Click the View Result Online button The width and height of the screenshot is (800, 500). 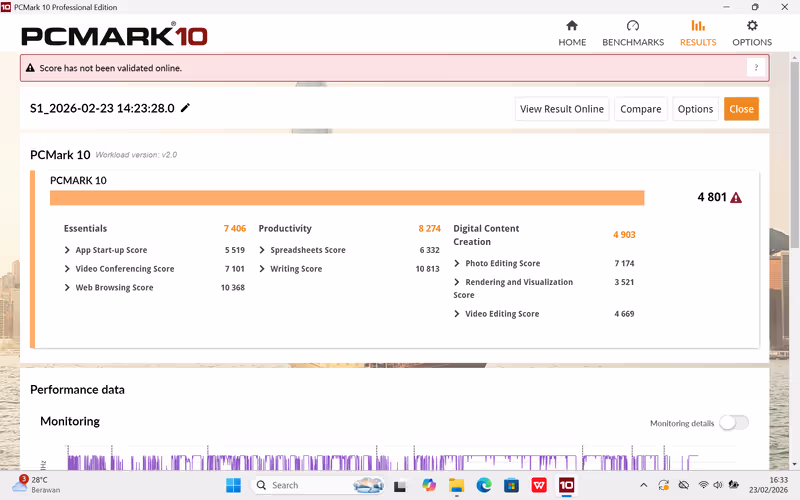click(x=561, y=109)
